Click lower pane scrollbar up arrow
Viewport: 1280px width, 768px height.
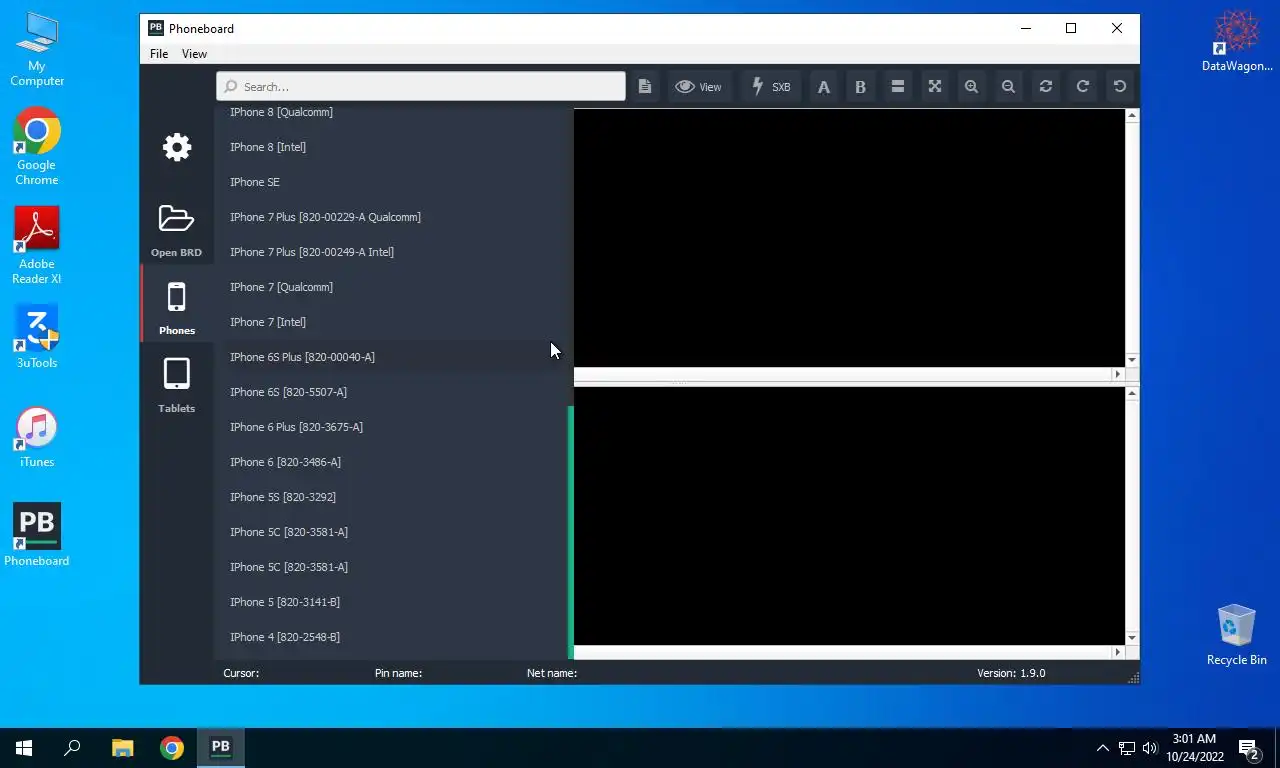coord(1132,393)
